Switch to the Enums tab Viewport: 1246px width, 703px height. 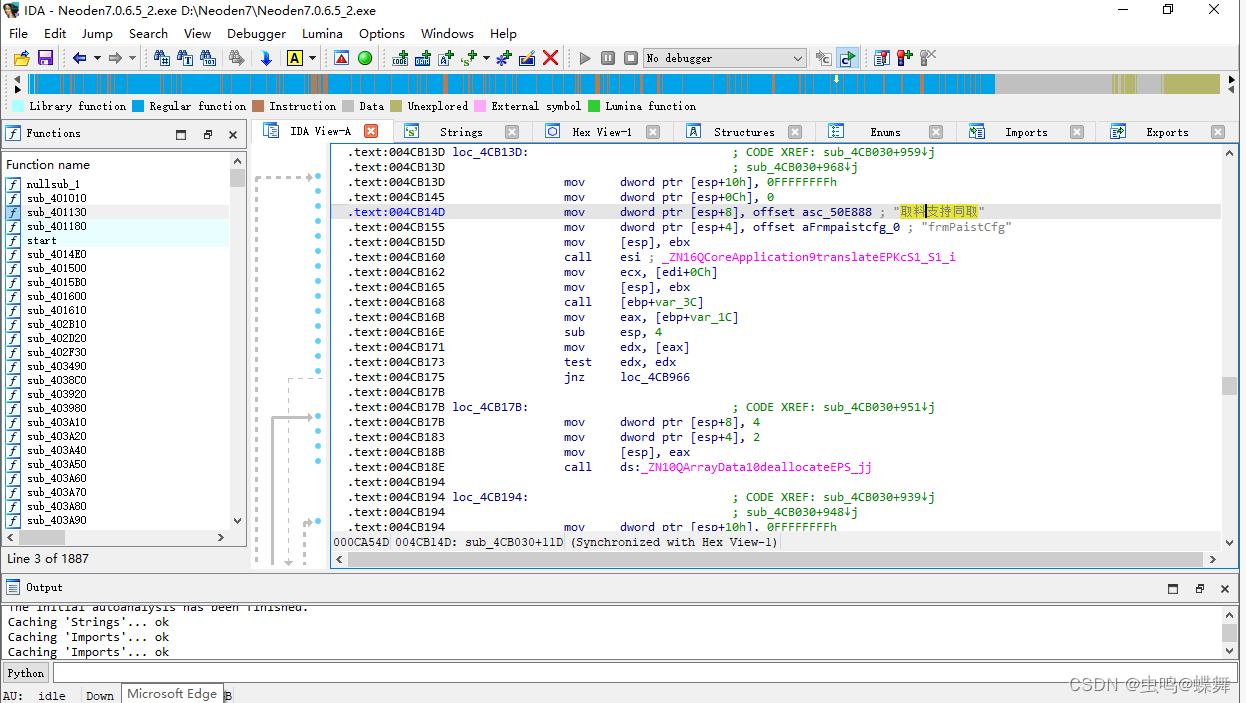pos(885,132)
